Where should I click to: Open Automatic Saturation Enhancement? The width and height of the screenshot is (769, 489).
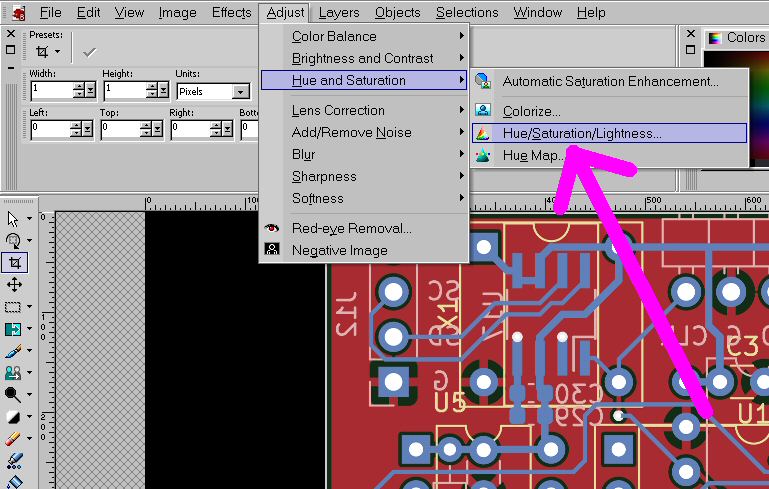pyautogui.click(x=610, y=81)
